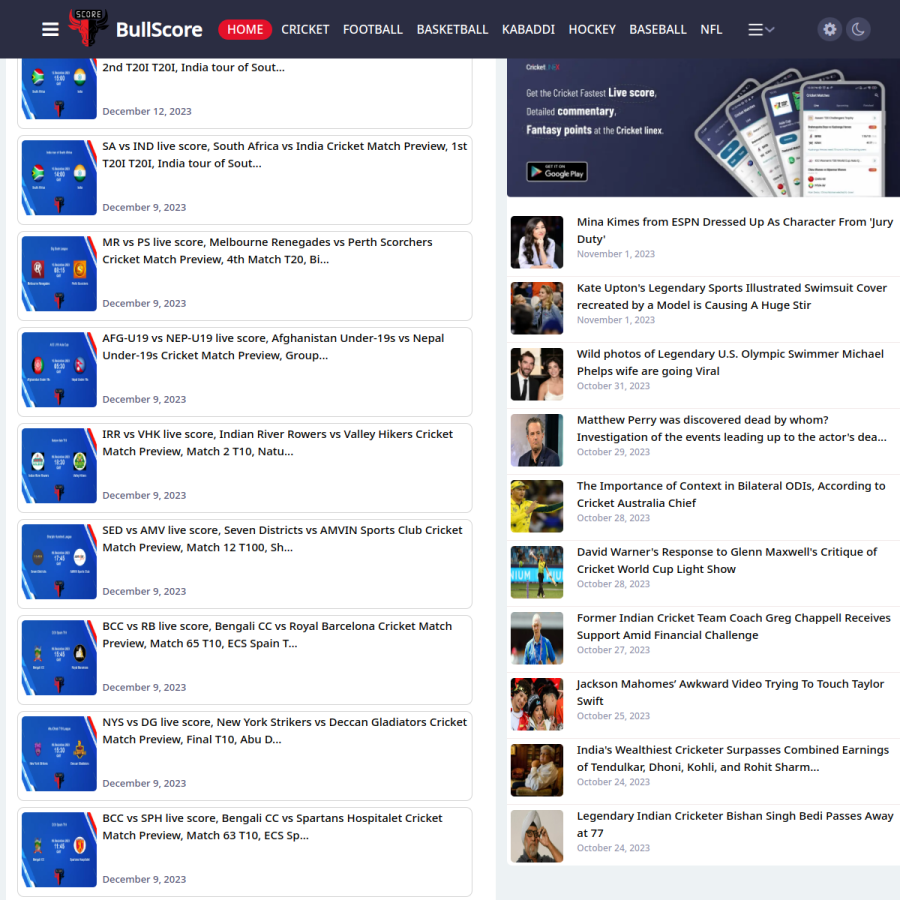
Task: Click SED vs AMV match thumbnail
Action: click(59, 561)
